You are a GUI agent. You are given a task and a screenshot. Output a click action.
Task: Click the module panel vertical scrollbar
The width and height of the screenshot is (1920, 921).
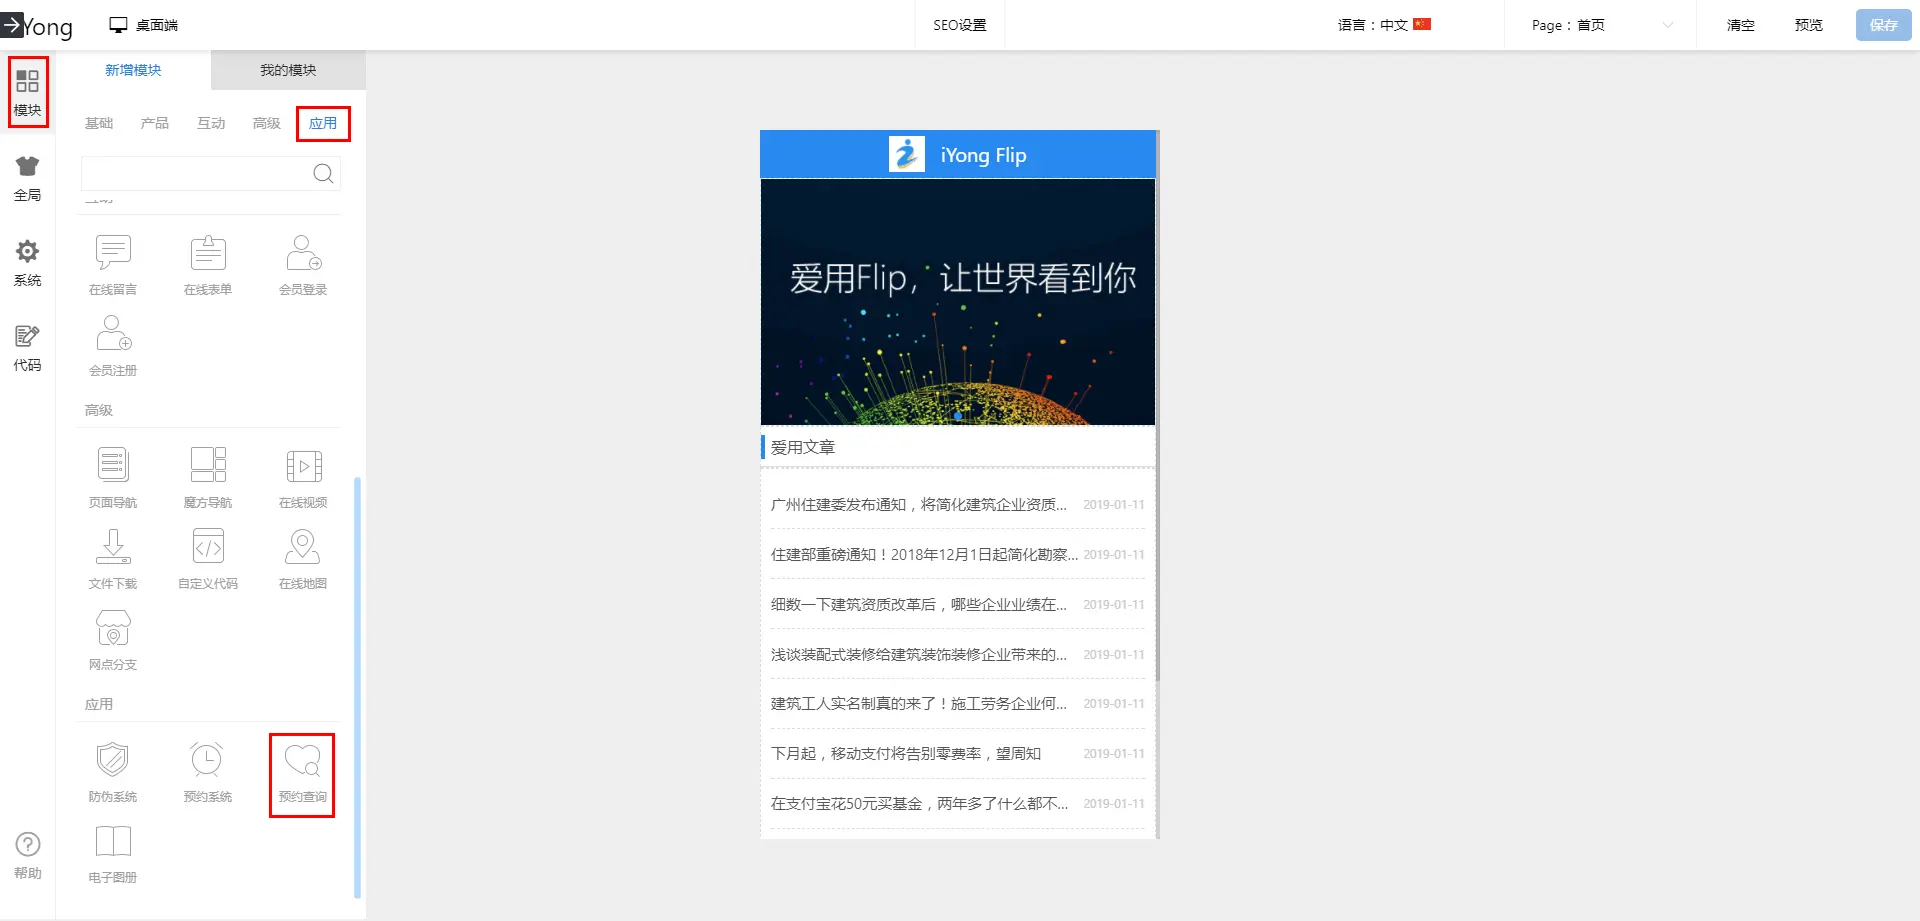pos(357,688)
